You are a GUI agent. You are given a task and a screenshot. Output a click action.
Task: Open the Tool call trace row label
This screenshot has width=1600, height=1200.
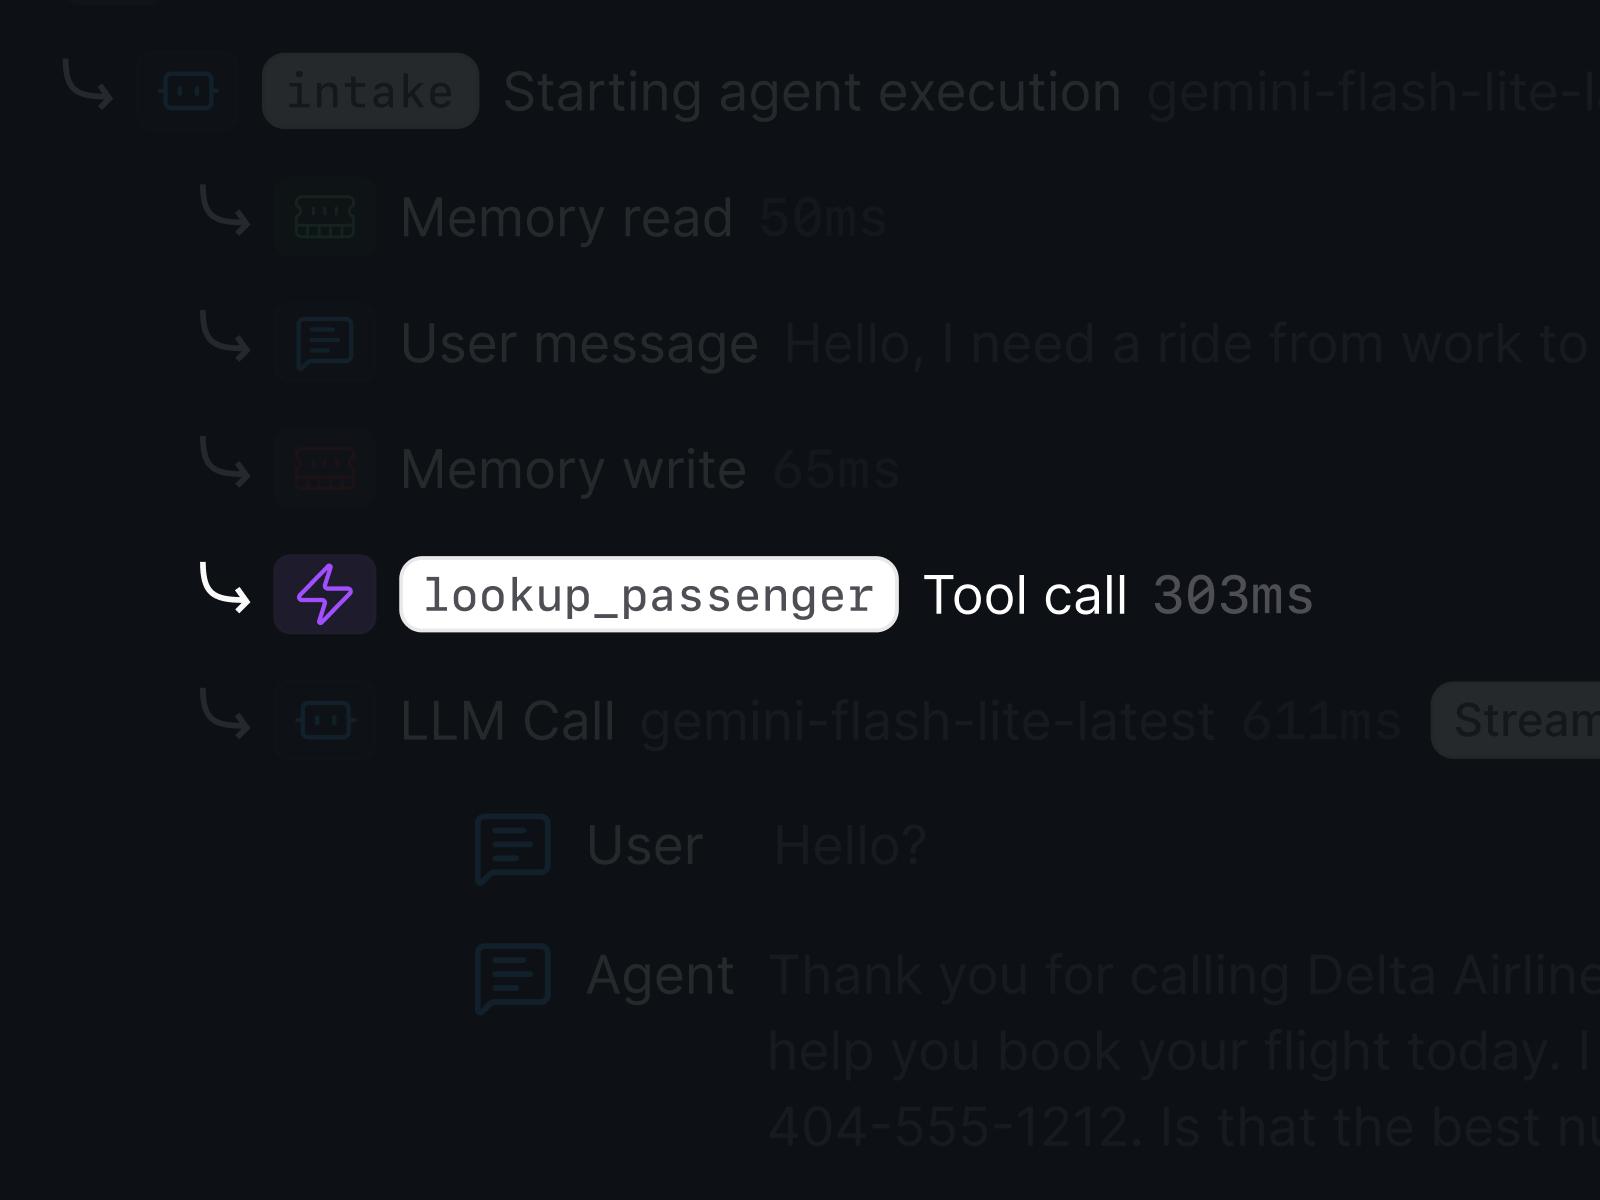click(x=1025, y=595)
